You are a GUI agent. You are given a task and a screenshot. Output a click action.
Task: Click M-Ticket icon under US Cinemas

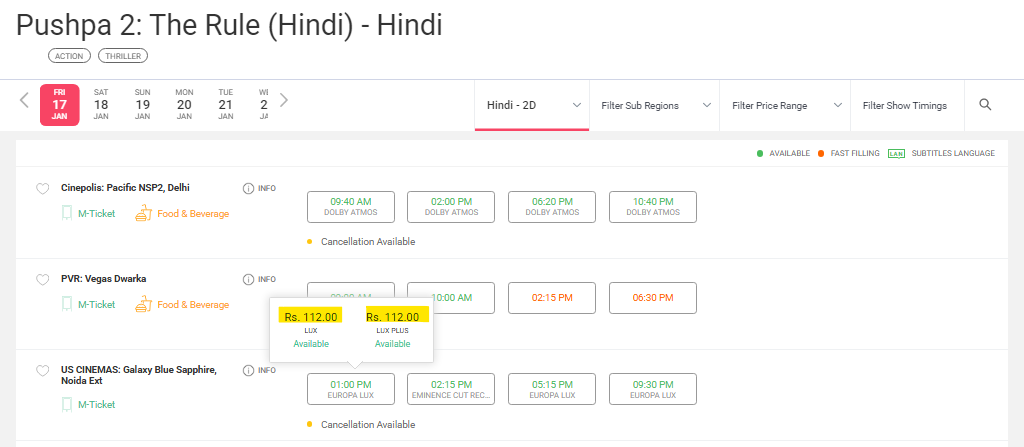pyautogui.click(x=67, y=405)
